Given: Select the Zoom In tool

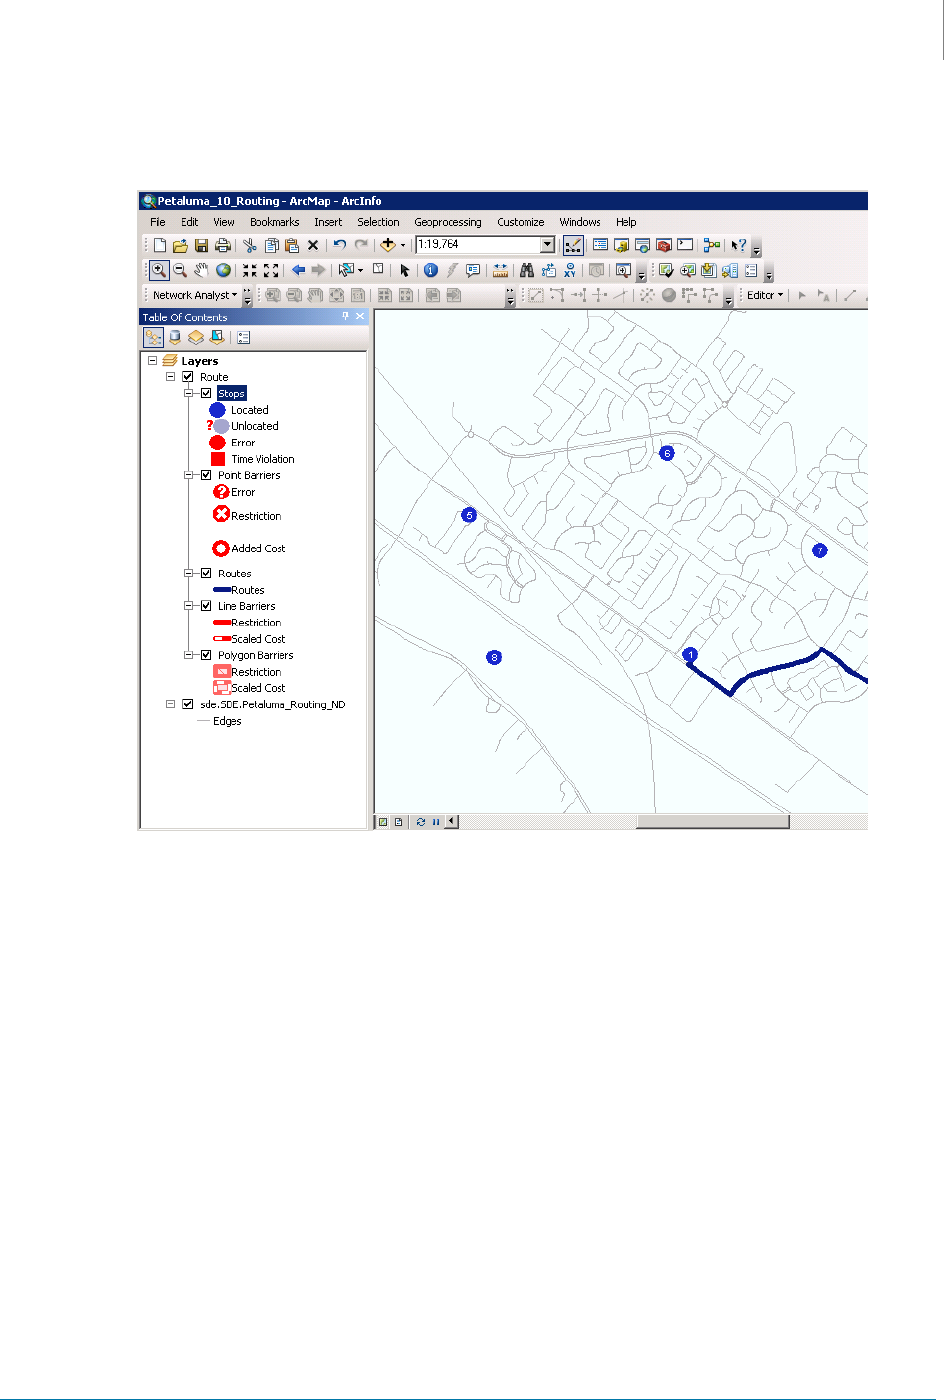Looking at the screenshot, I should point(159,270).
